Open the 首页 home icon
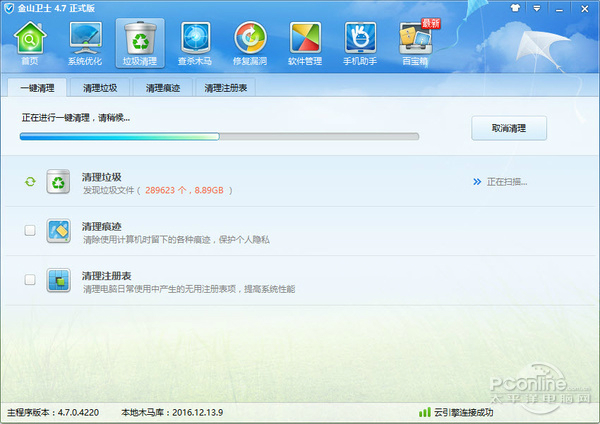Screen dimensions: 600x424 tap(30, 43)
